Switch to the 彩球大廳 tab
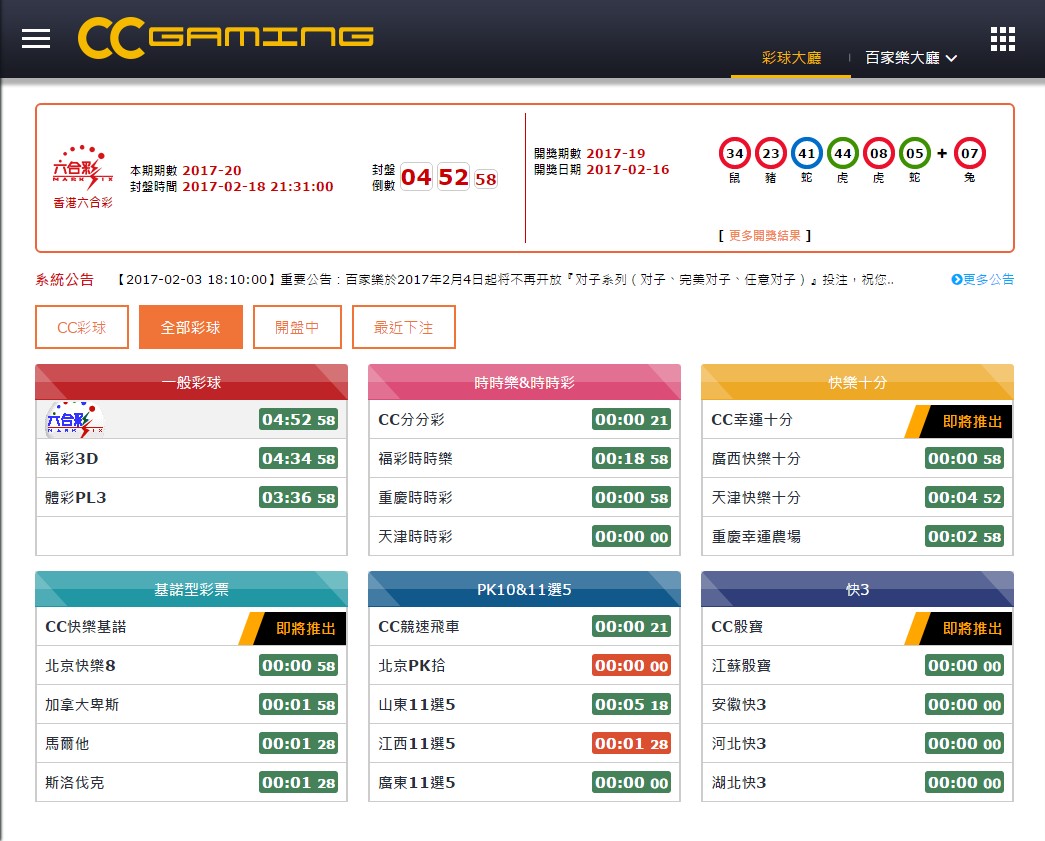The height and width of the screenshot is (841, 1045). tap(791, 58)
